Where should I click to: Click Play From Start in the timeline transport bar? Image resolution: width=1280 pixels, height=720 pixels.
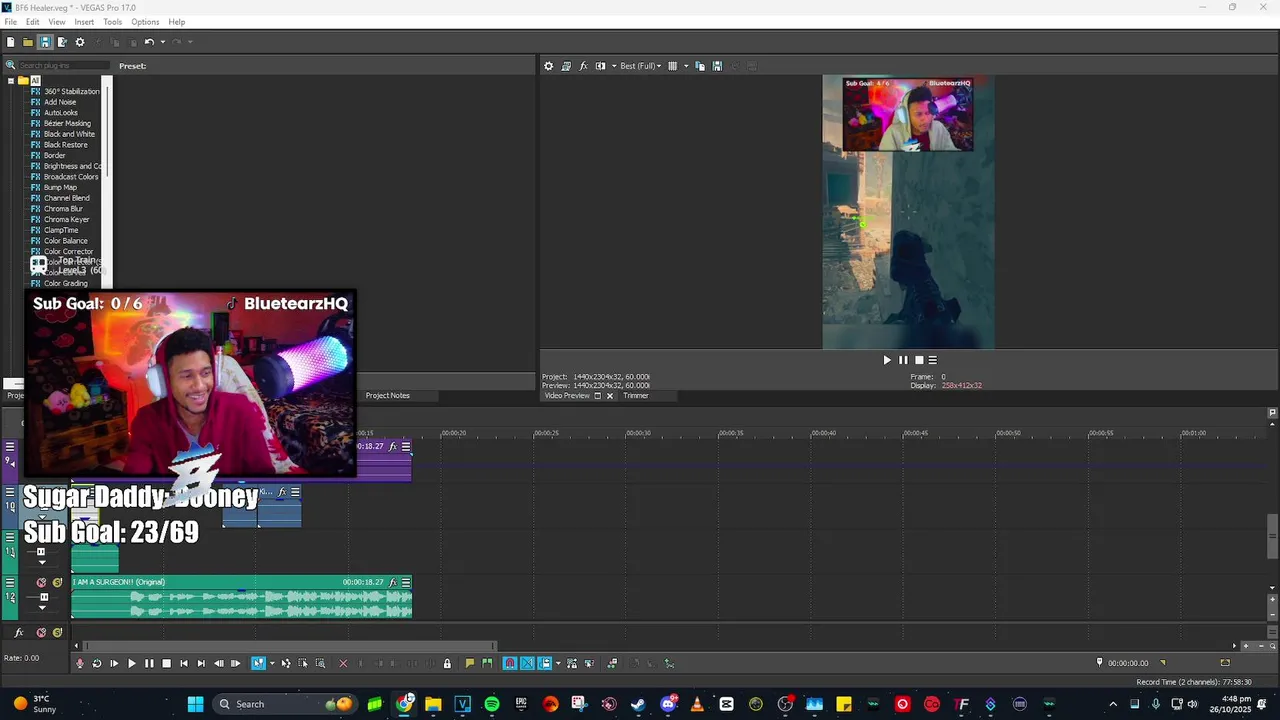coord(114,663)
